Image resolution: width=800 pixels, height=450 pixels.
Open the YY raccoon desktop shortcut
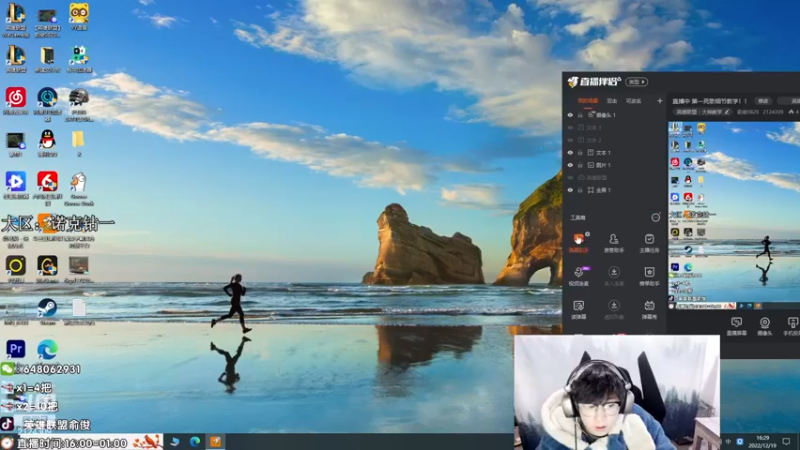click(79, 16)
